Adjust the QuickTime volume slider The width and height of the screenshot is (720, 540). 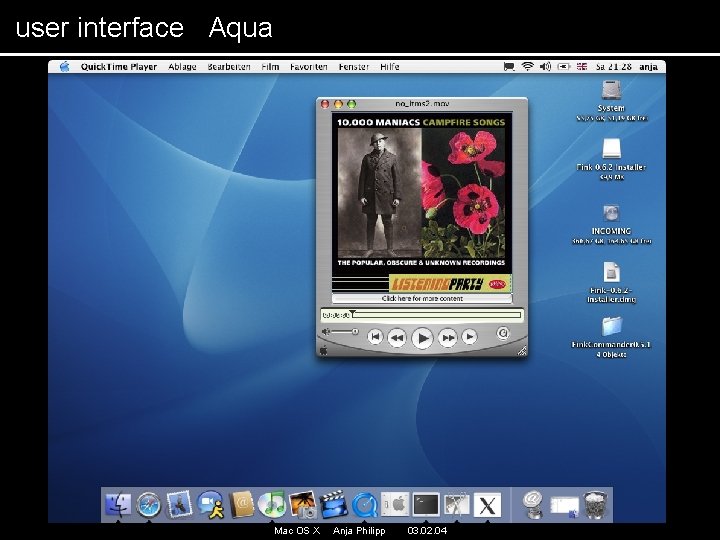coord(343,330)
